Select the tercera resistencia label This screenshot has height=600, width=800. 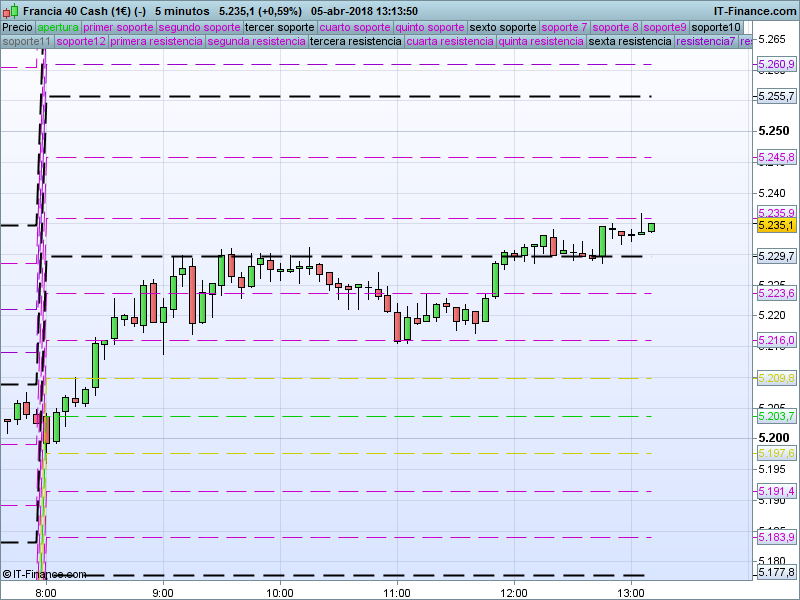point(356,41)
